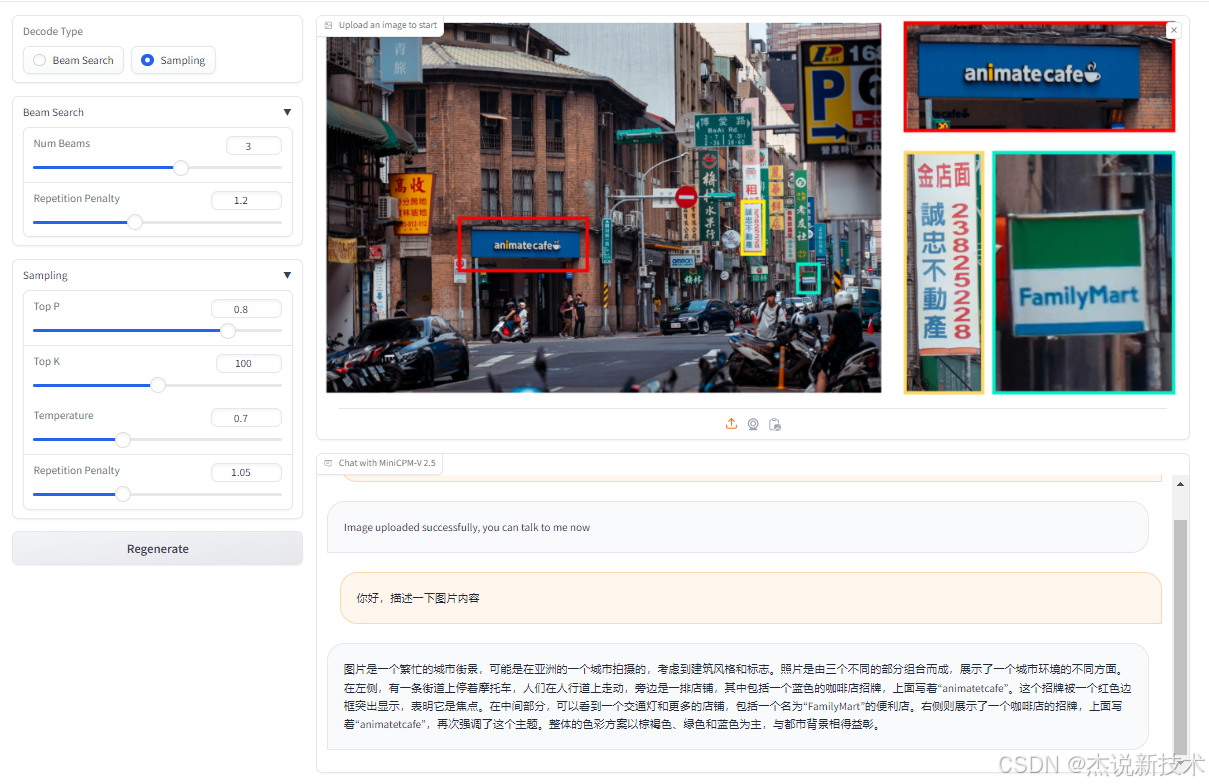The image size is (1209, 784).
Task: Click the long Chinese image description reply
Action: 737,697
